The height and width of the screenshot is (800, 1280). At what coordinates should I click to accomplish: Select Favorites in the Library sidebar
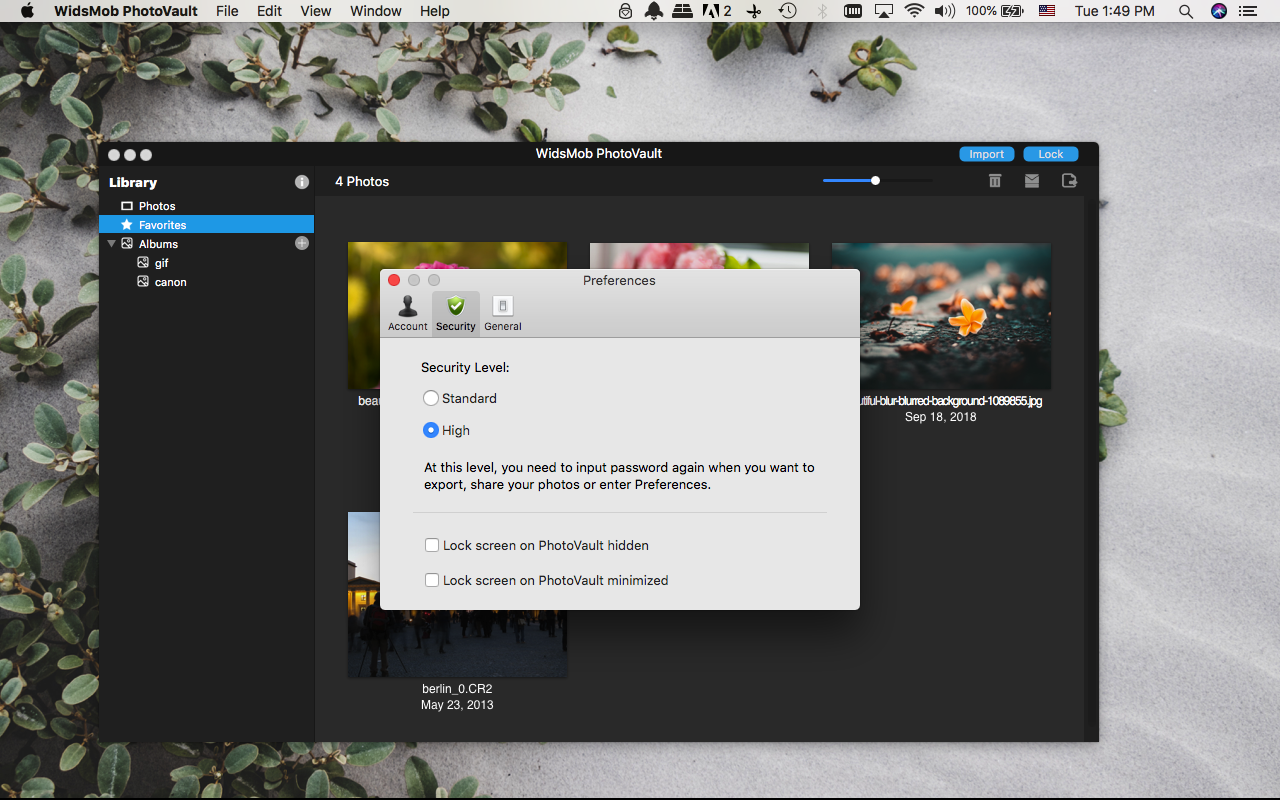point(207,225)
